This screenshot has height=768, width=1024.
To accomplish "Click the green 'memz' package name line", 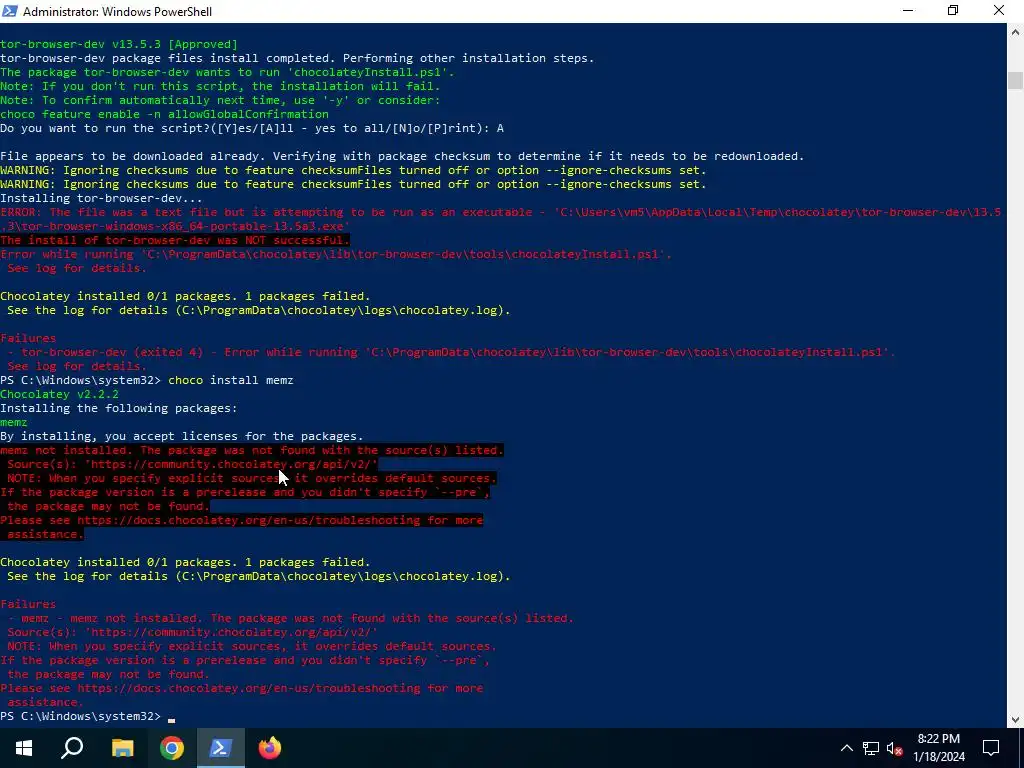I will pyautogui.click(x=14, y=423).
